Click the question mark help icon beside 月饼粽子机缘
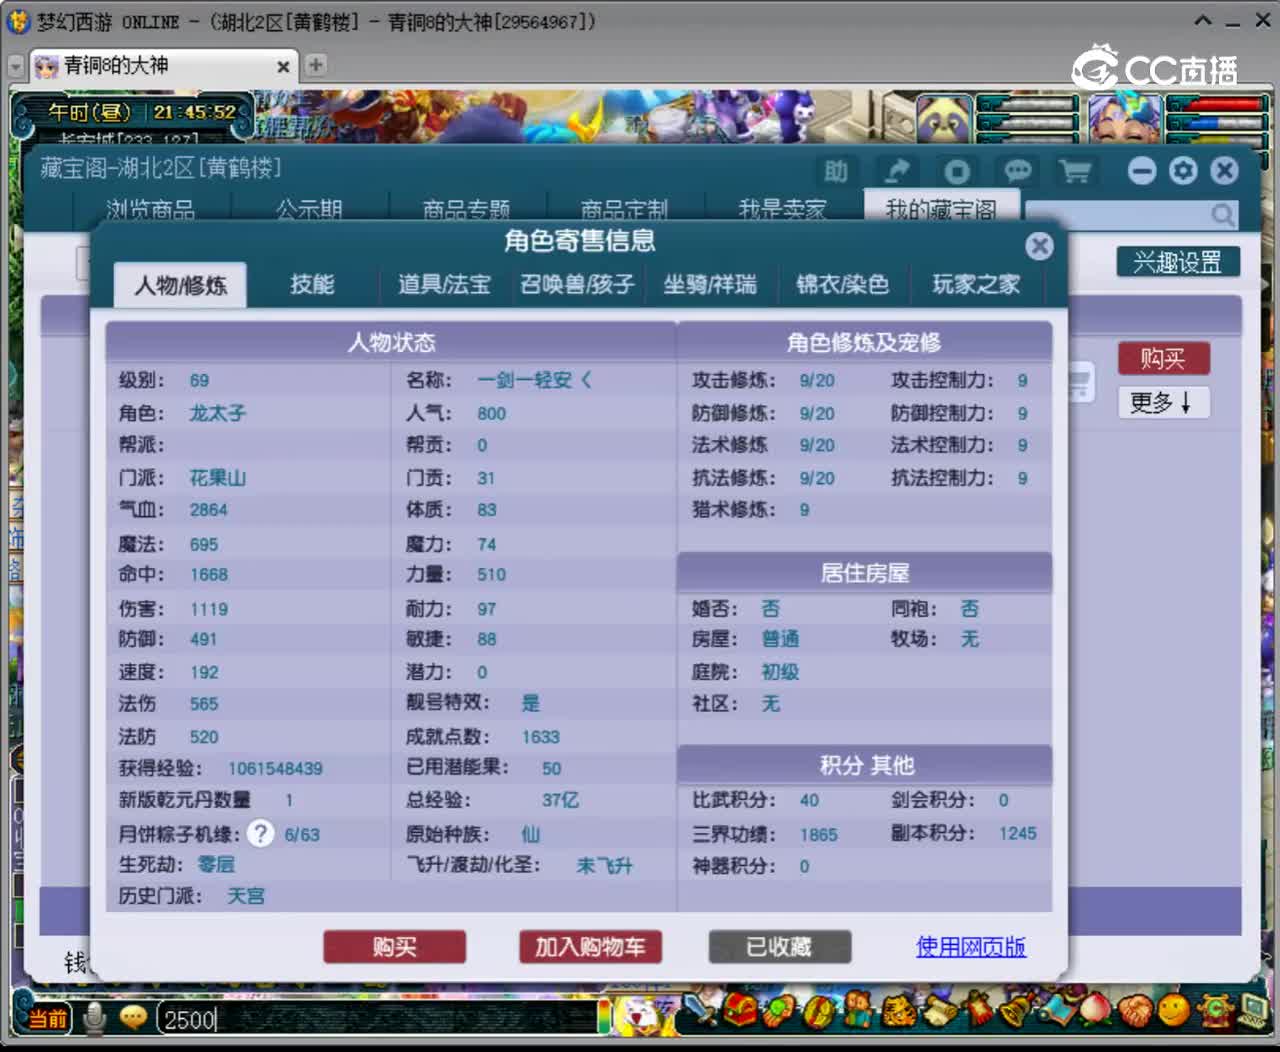Screen dimensions: 1280x1052 click(260, 833)
